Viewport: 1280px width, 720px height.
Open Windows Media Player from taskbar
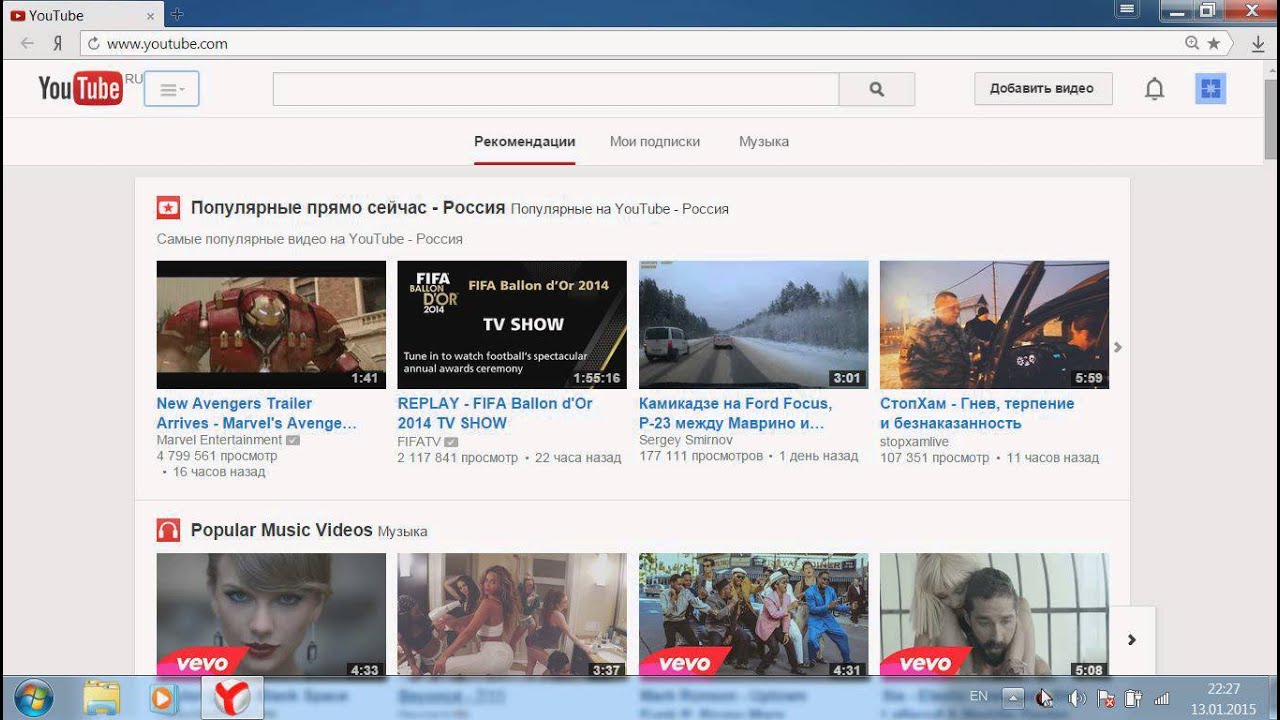163,698
